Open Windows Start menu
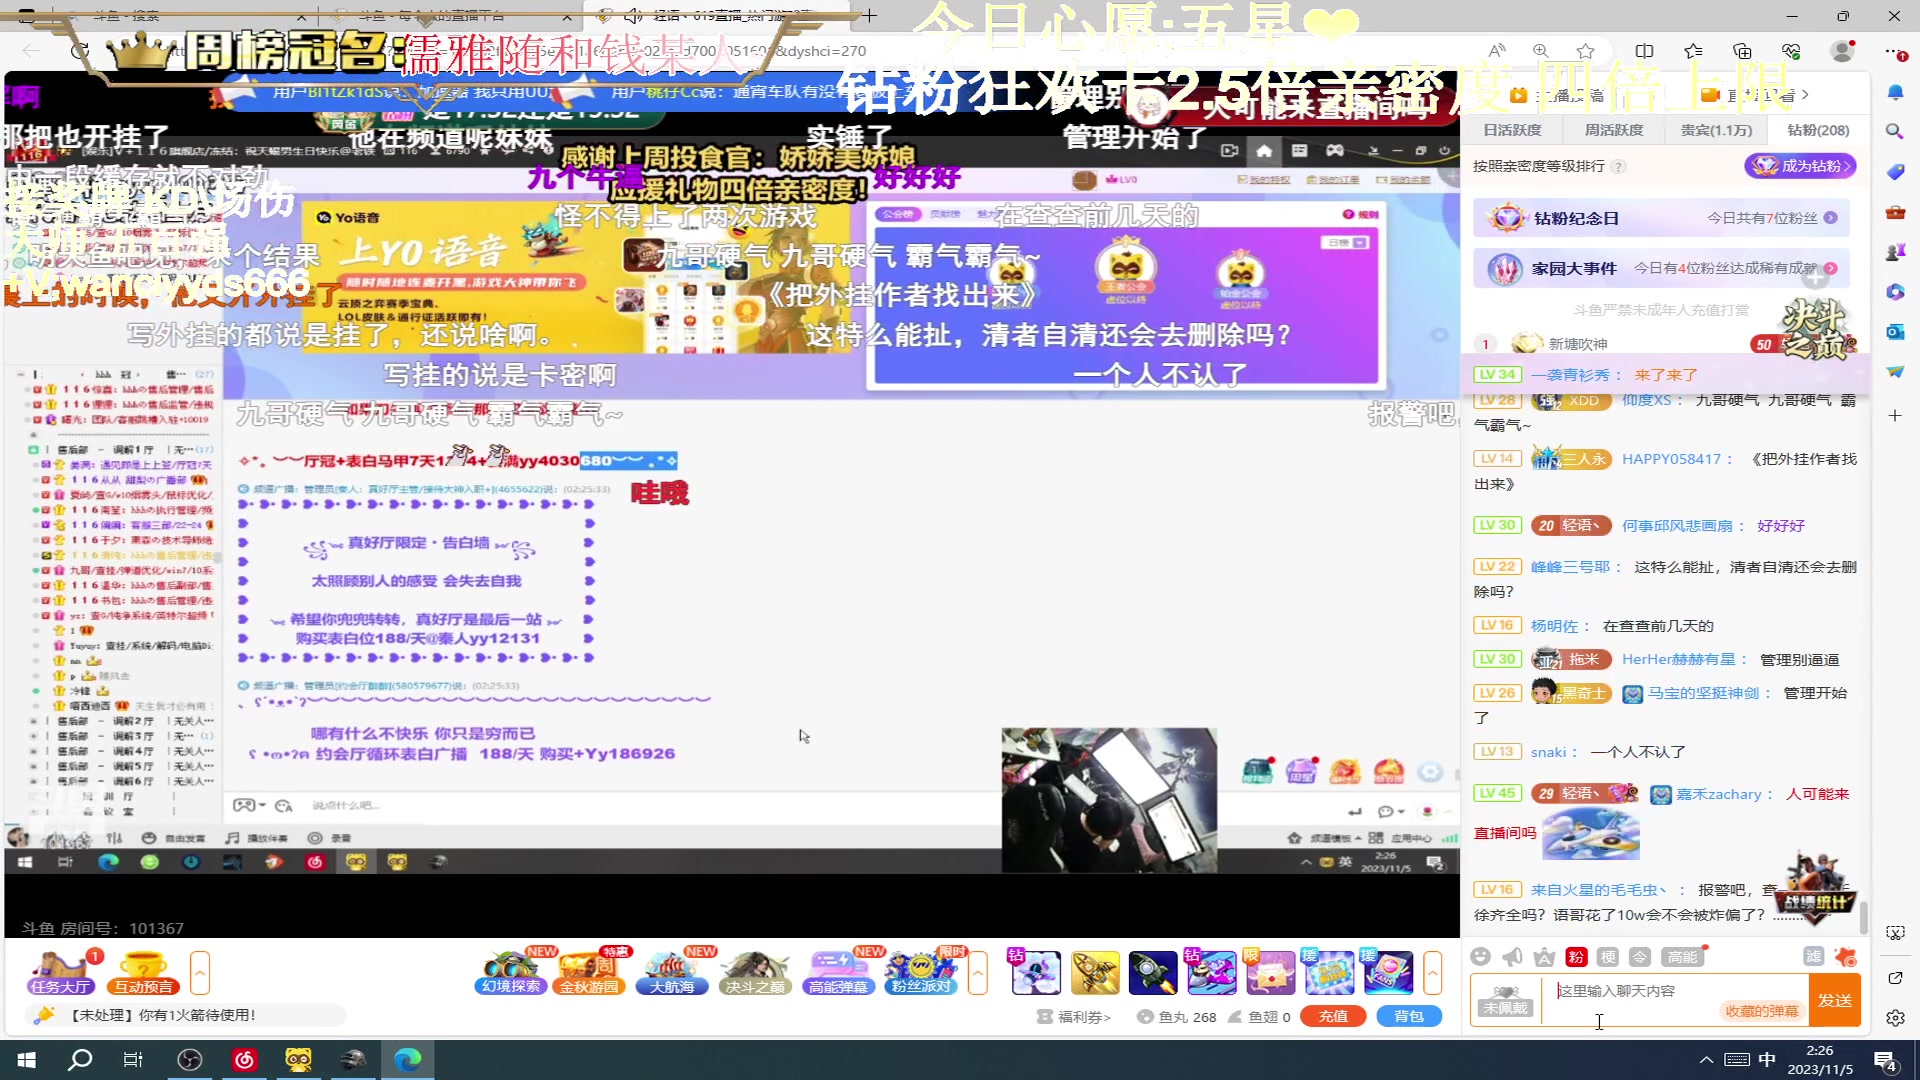1920x1080 pixels. (27, 1060)
